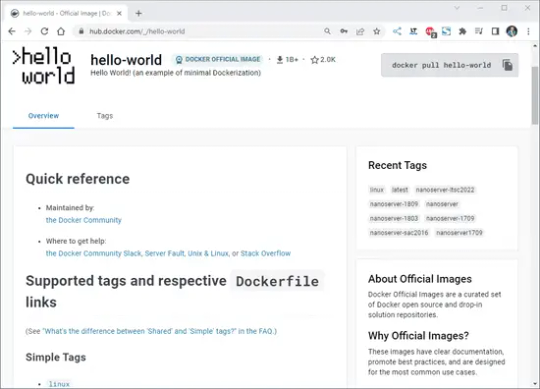Image resolution: width=540 pixels, height=389 pixels.
Task: Go back to the previous page
Action: pyautogui.click(x=12, y=31)
